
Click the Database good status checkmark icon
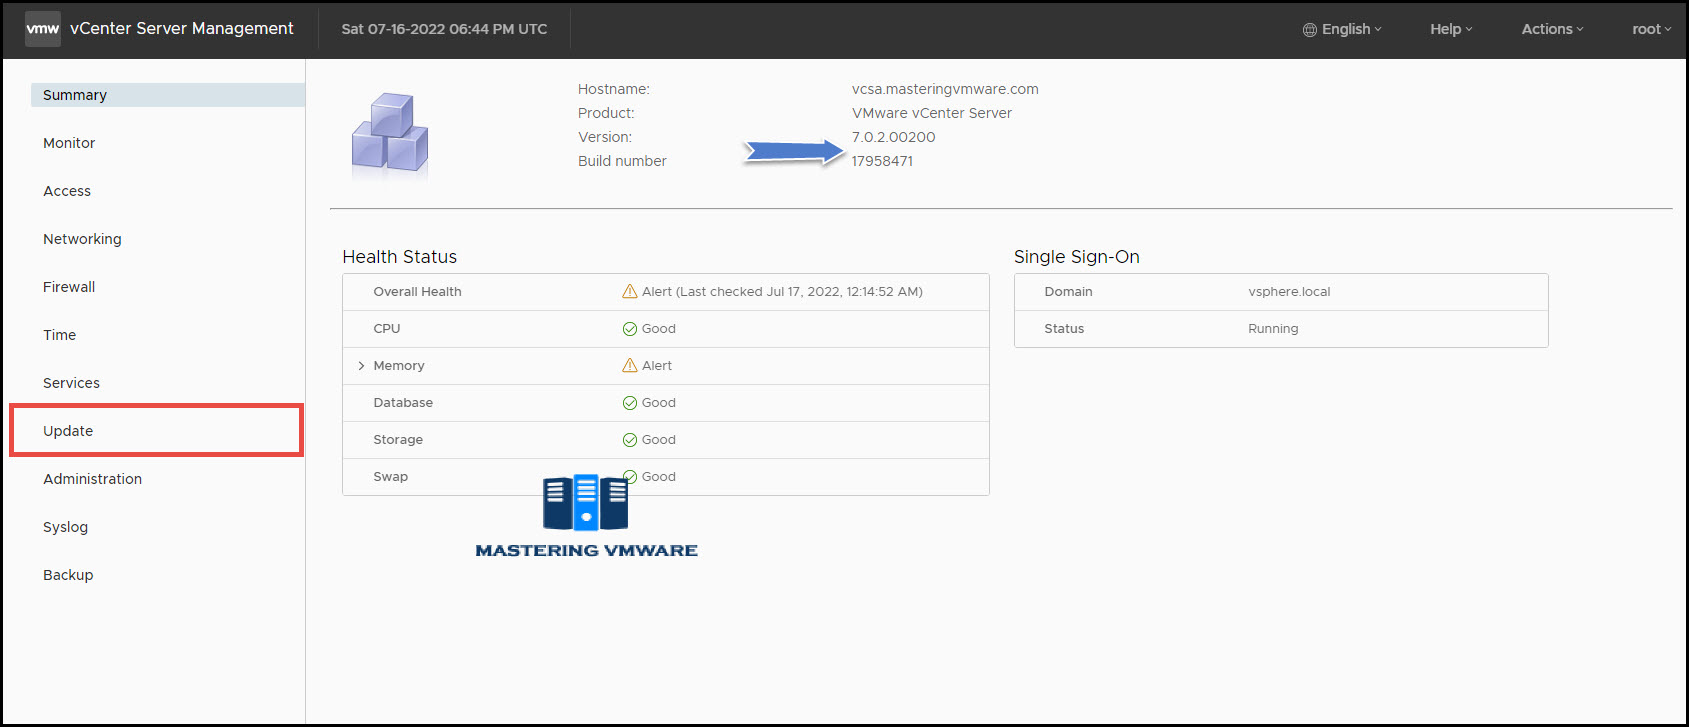630,403
